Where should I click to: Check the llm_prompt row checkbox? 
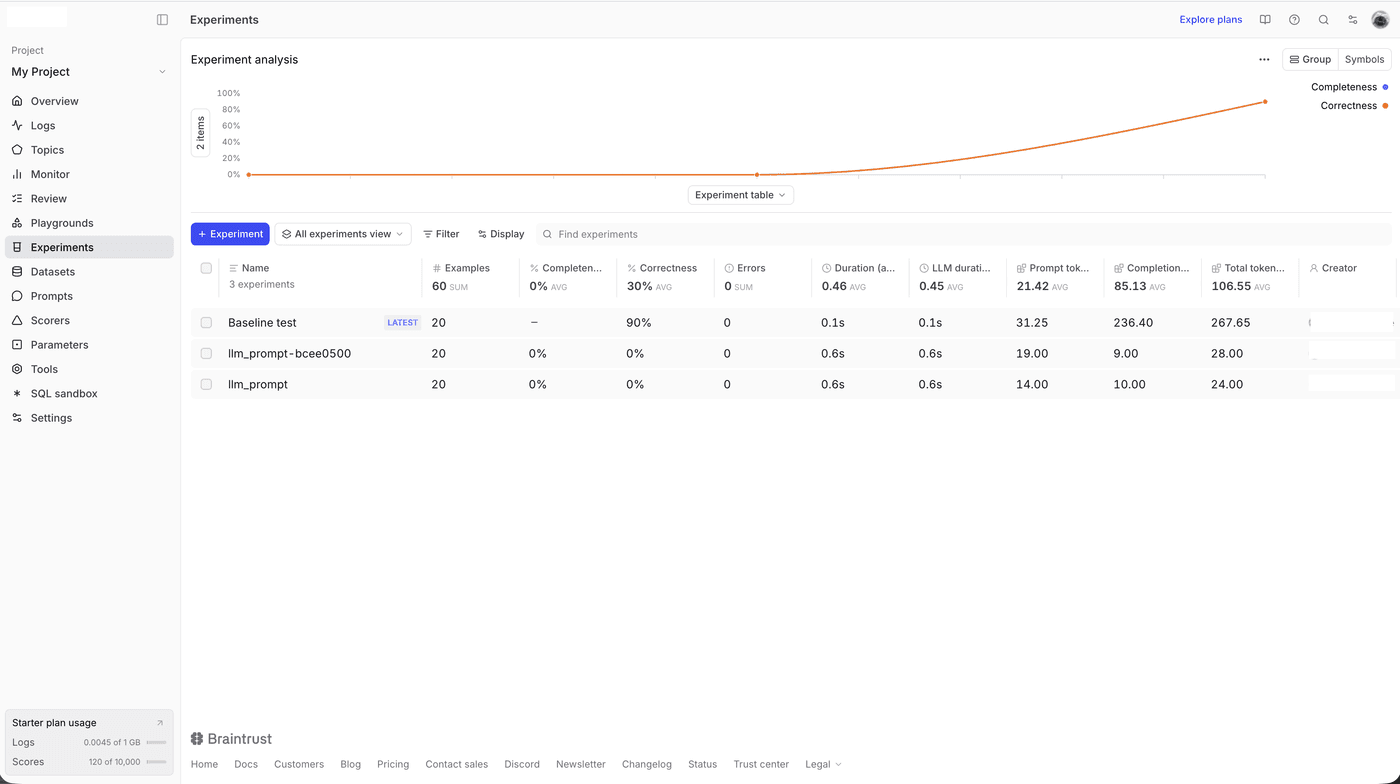coord(206,384)
